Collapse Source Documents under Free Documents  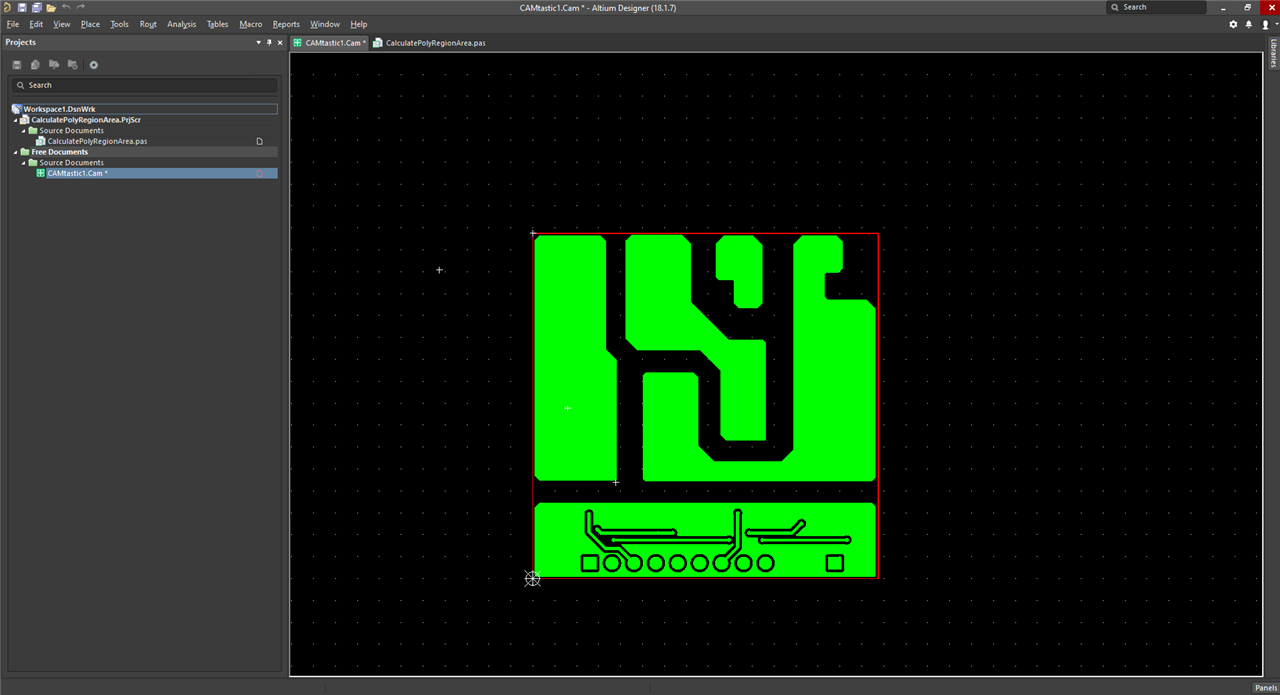[x=23, y=163]
